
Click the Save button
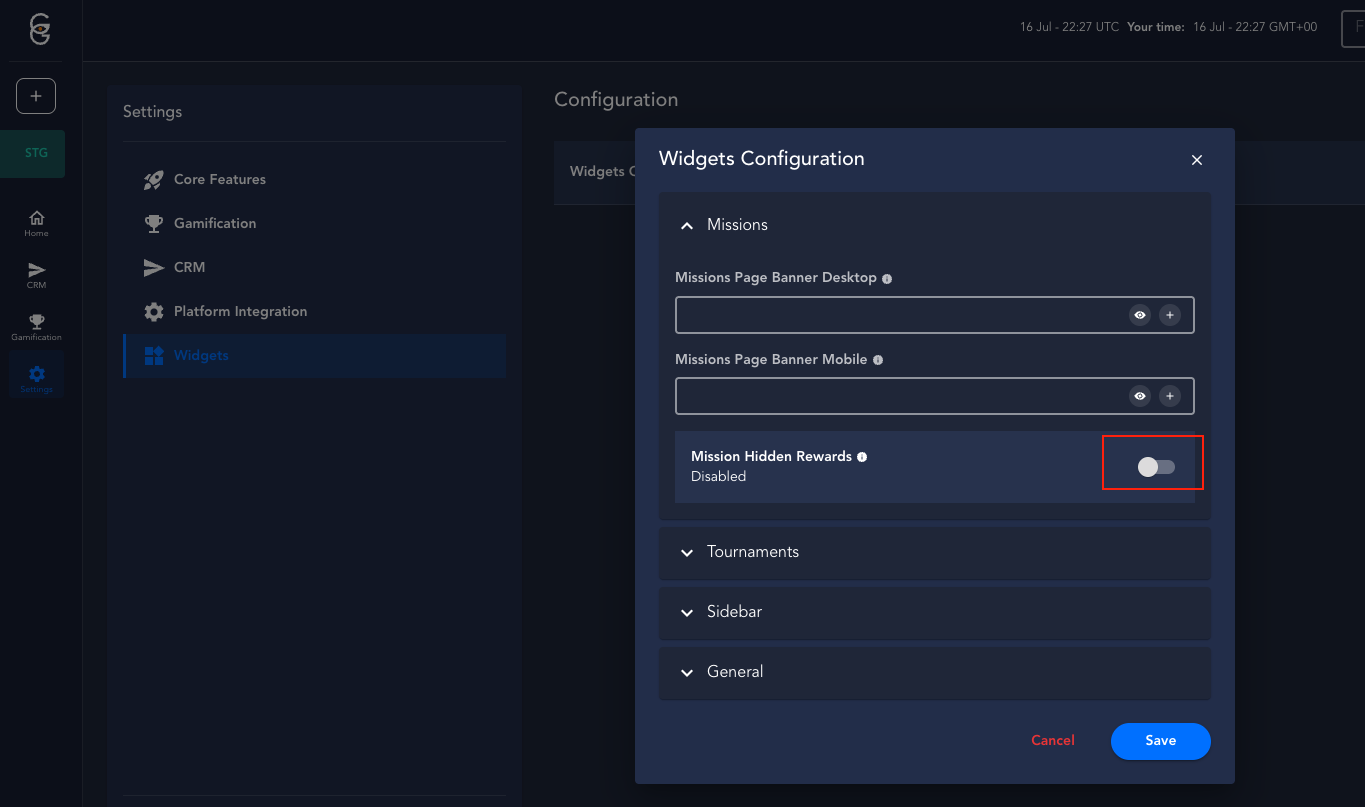point(1160,741)
